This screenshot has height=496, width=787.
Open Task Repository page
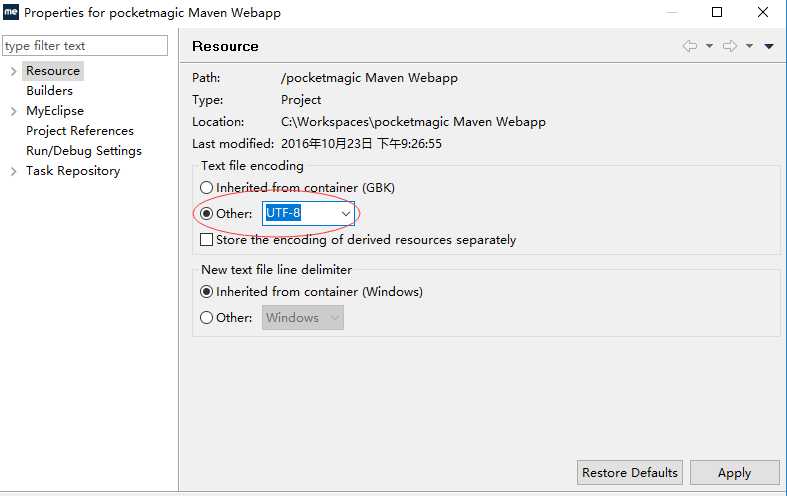coord(73,171)
